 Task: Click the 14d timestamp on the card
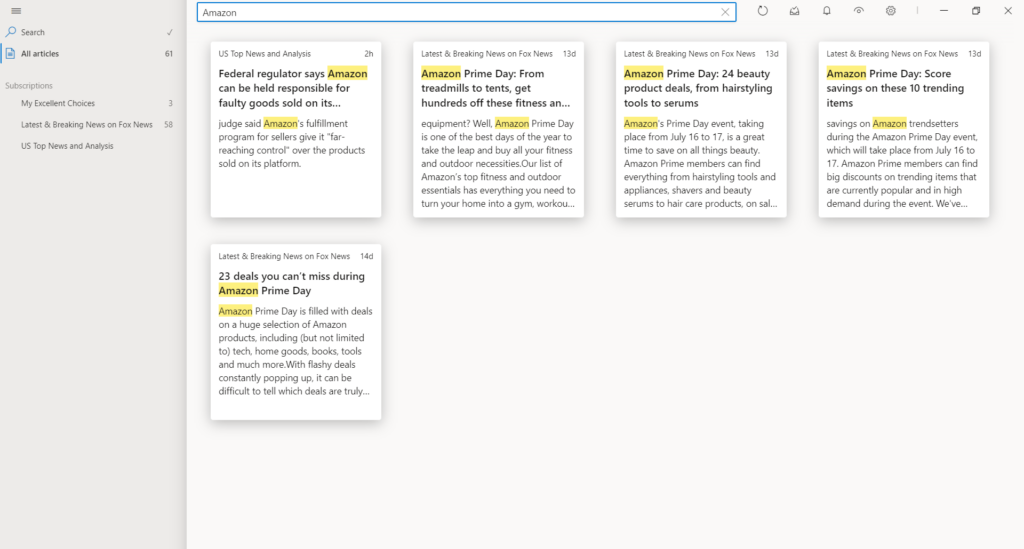[367, 257]
